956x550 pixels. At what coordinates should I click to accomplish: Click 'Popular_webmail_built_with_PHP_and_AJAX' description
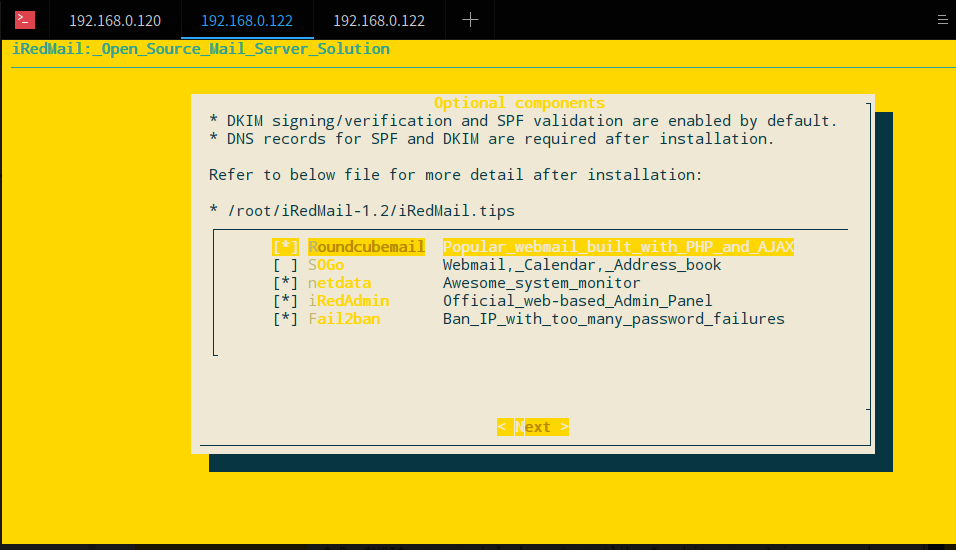pyautogui.click(x=618, y=247)
